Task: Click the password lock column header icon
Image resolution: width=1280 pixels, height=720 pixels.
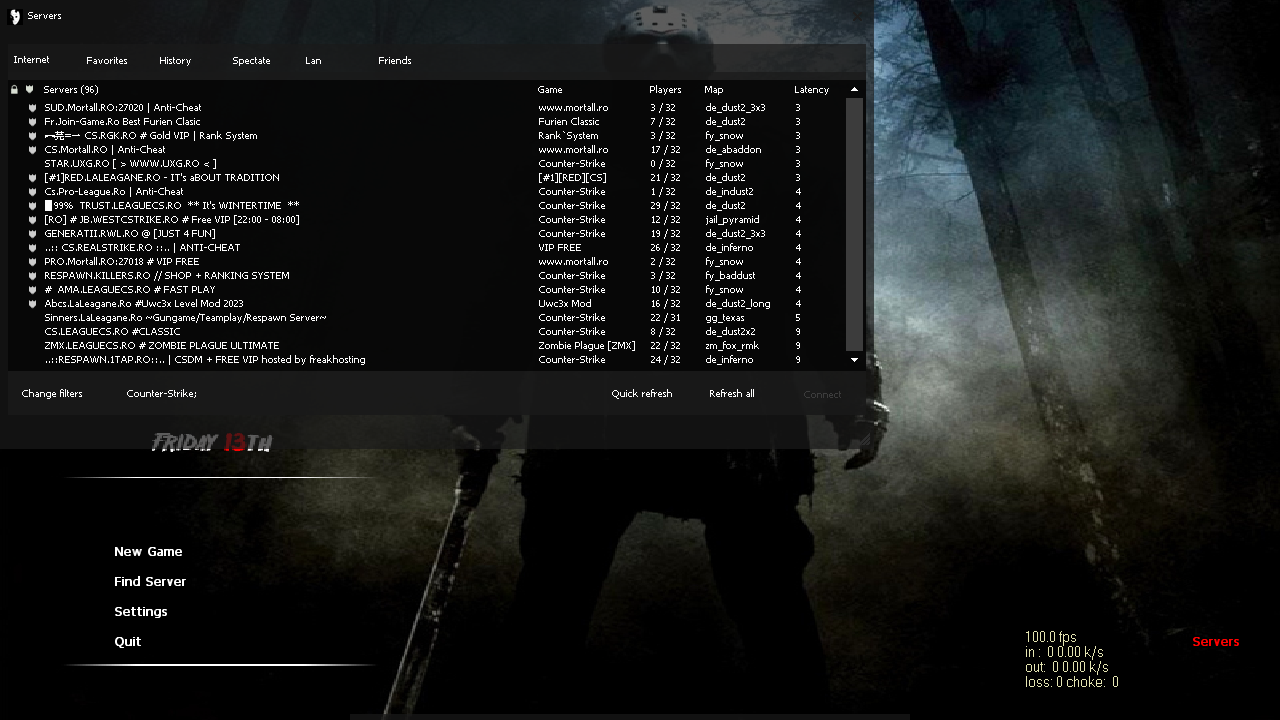Action: click(x=14, y=90)
